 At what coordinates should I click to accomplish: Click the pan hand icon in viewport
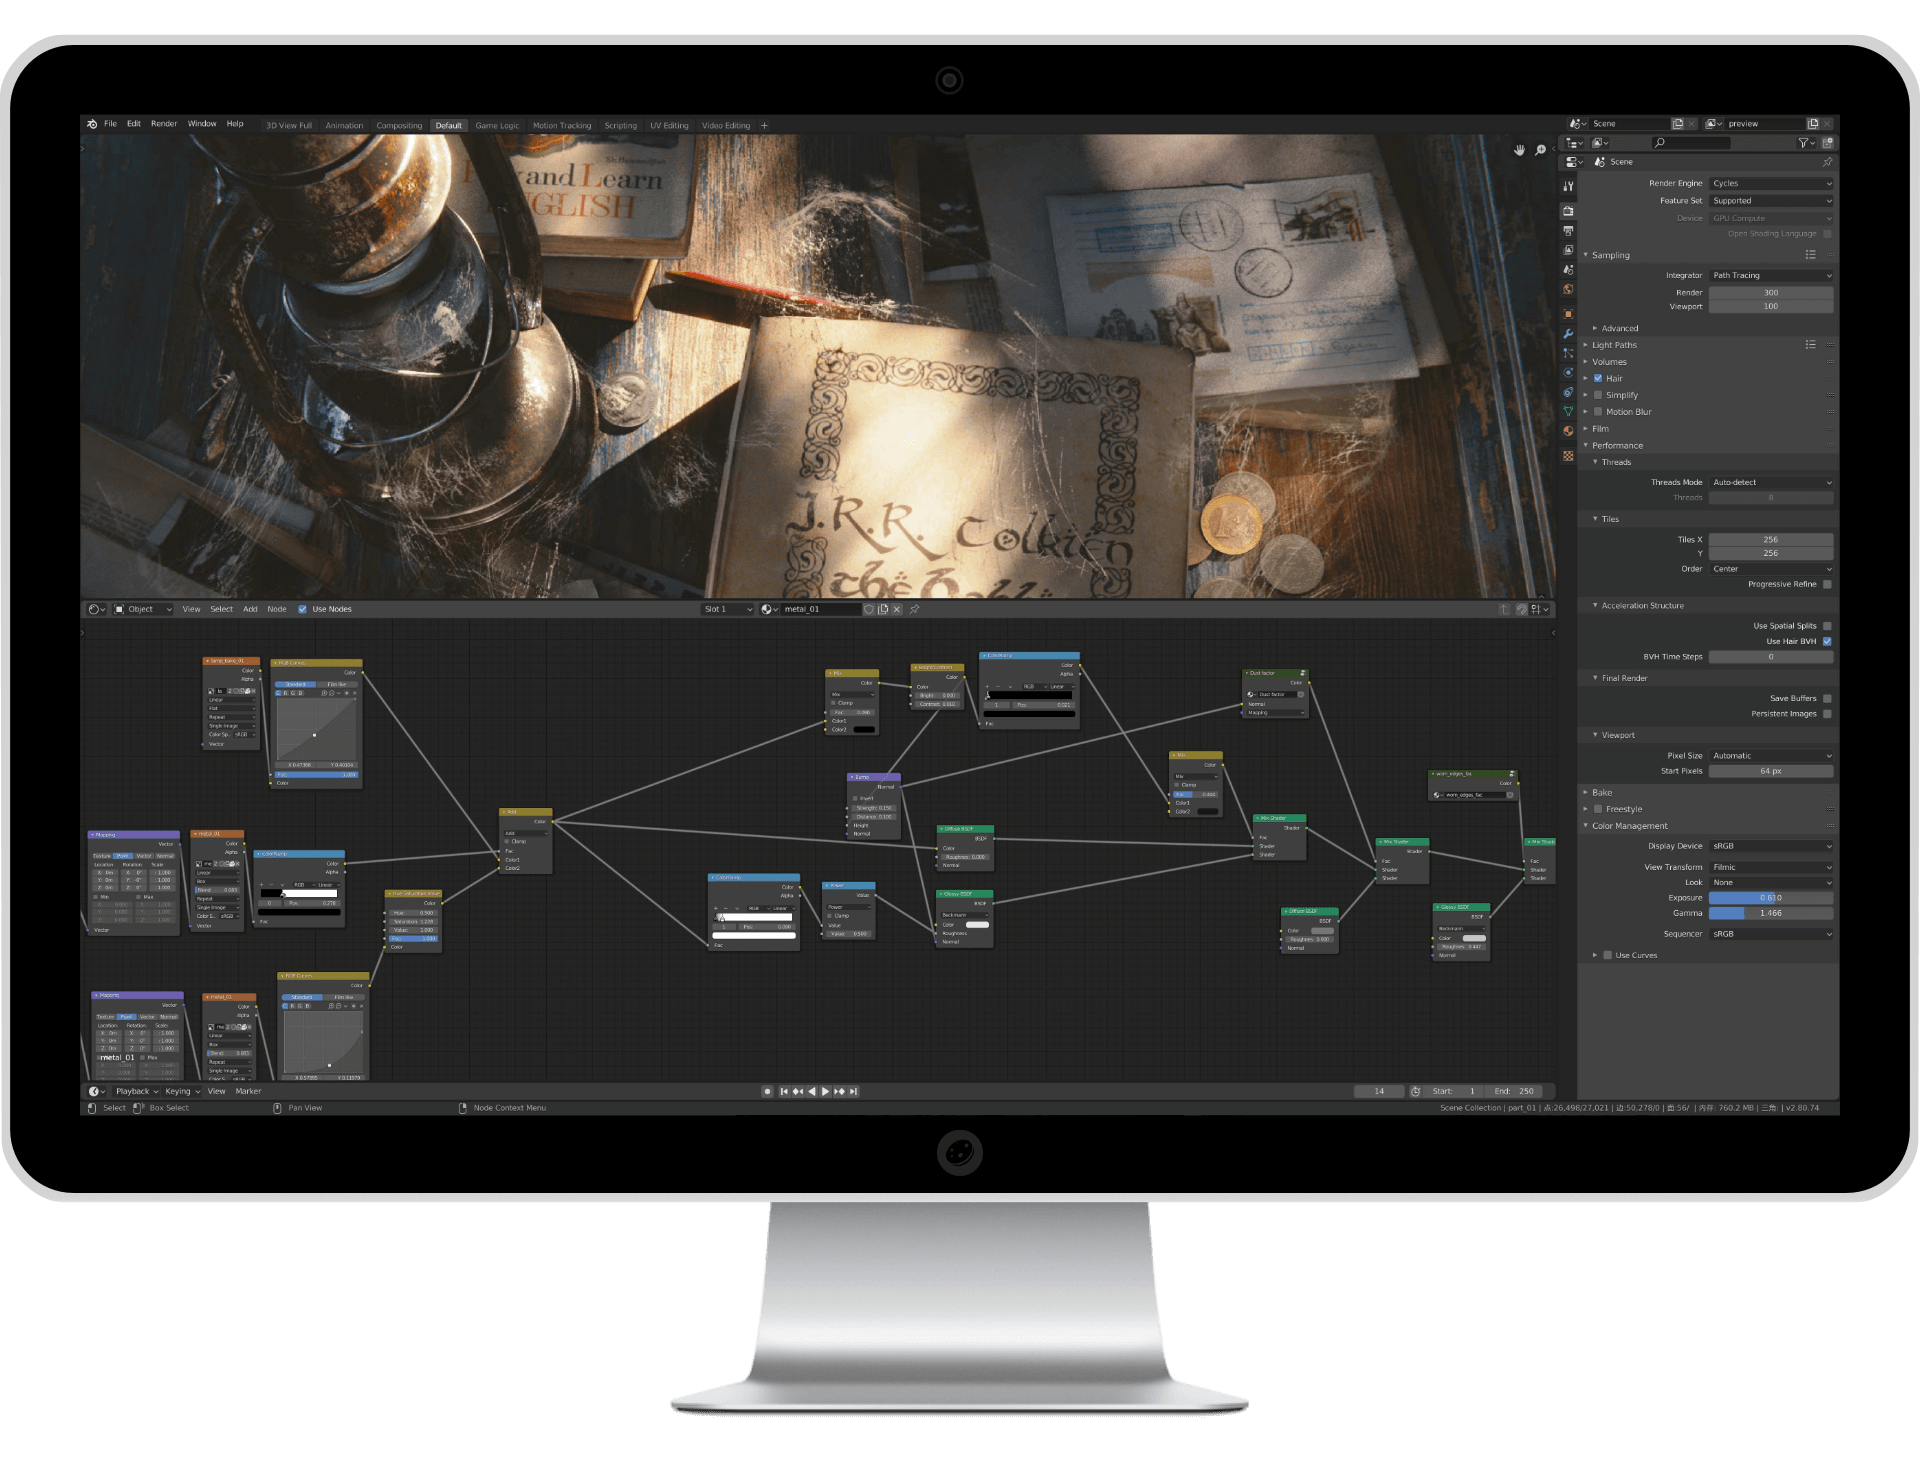1519,150
